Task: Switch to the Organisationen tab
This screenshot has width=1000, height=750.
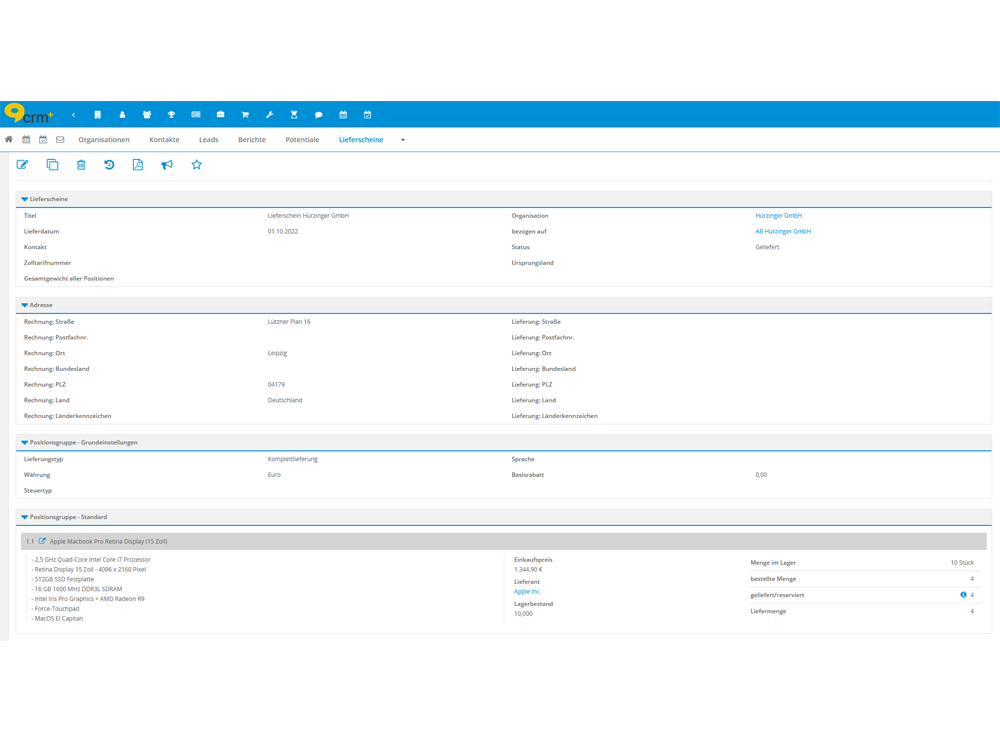Action: click(x=104, y=140)
